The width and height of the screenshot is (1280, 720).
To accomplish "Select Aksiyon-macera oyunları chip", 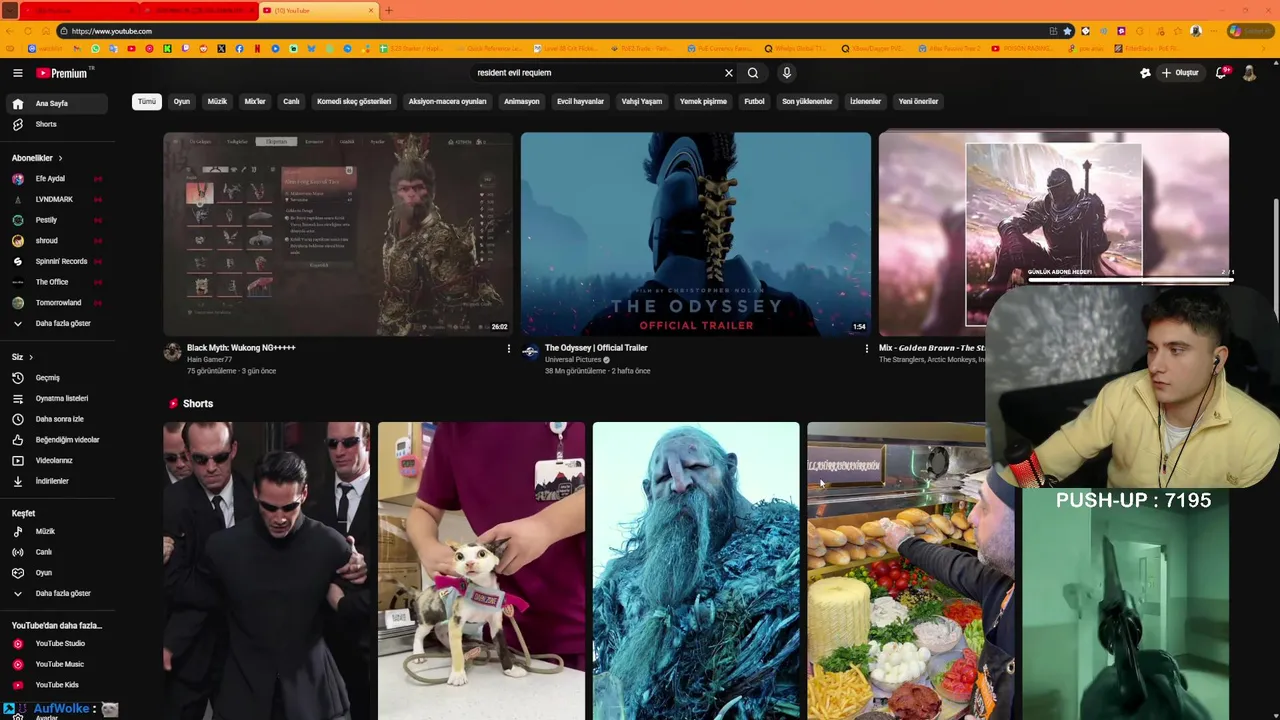I will (x=447, y=101).
